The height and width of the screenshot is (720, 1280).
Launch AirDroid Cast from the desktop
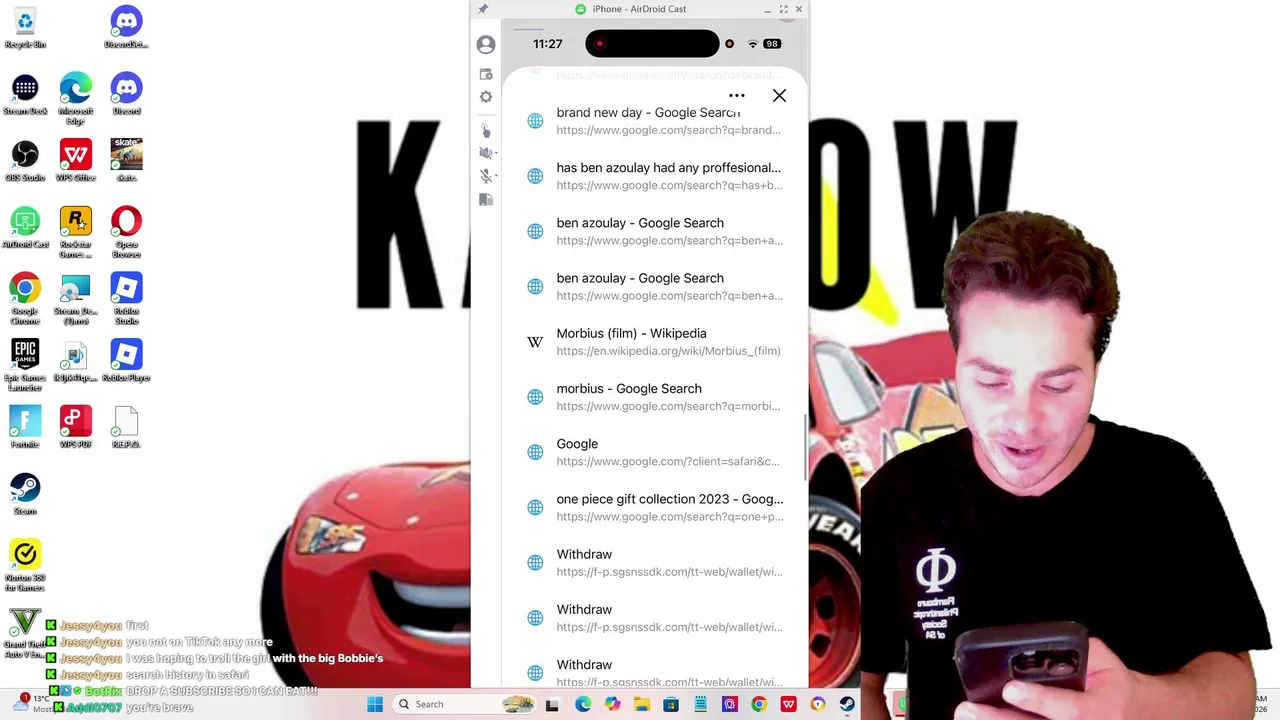click(25, 227)
